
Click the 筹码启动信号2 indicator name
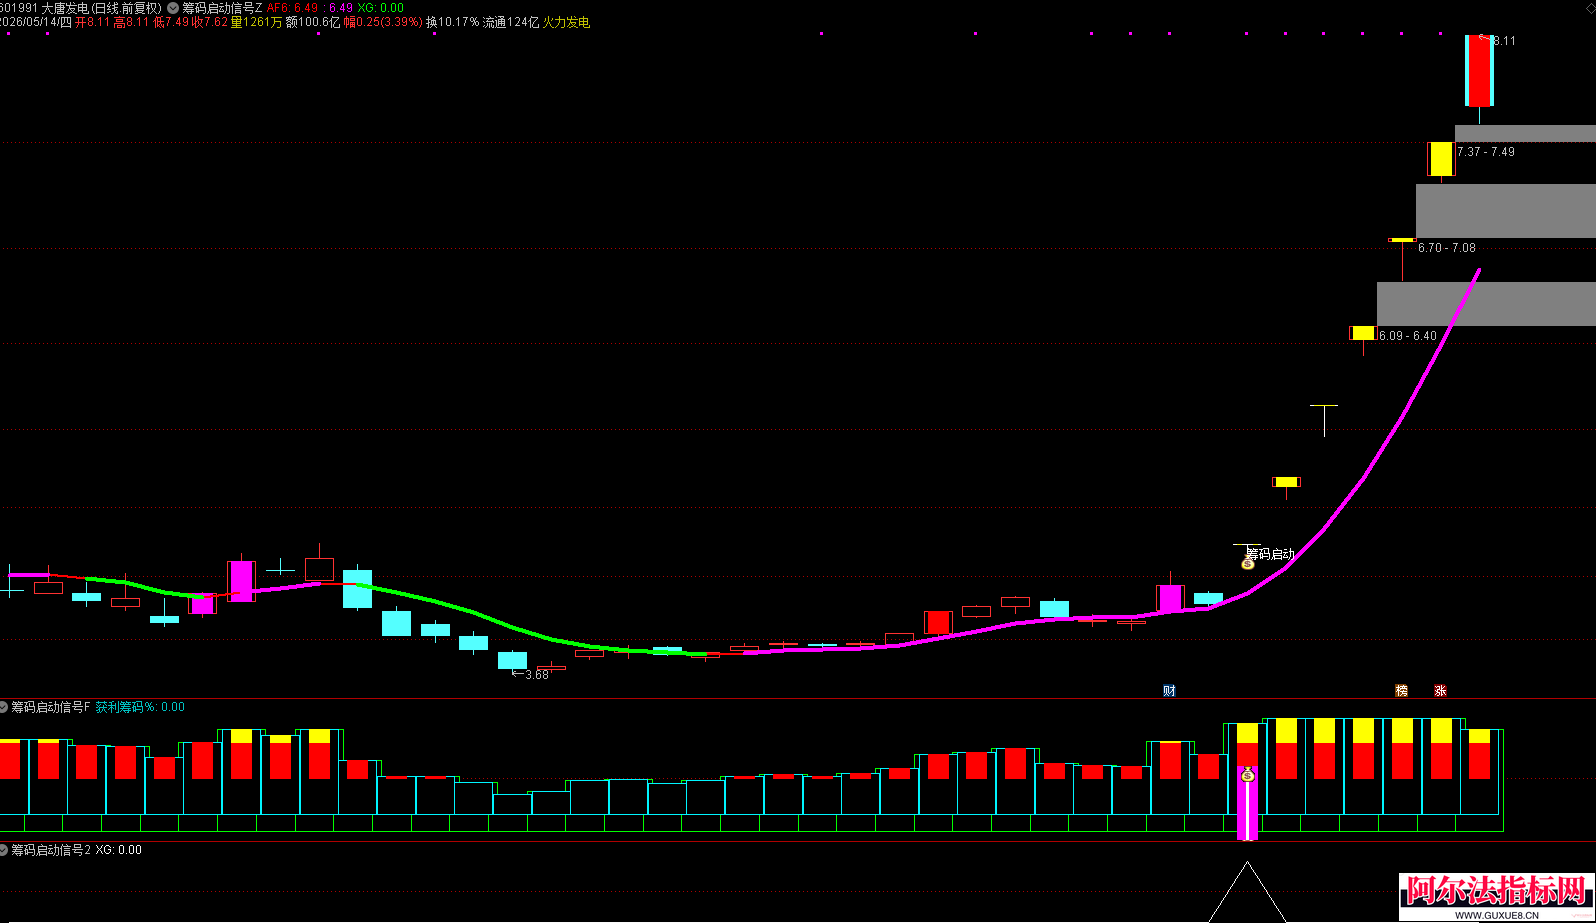click(51, 850)
